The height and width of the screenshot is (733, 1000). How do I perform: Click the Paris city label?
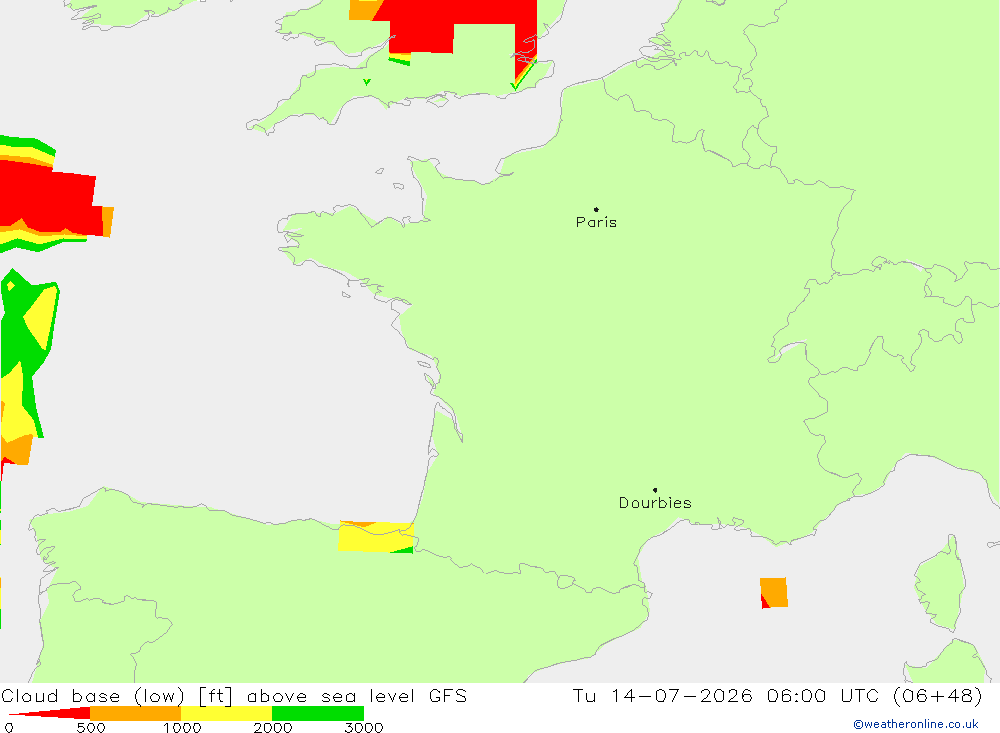pyautogui.click(x=596, y=222)
